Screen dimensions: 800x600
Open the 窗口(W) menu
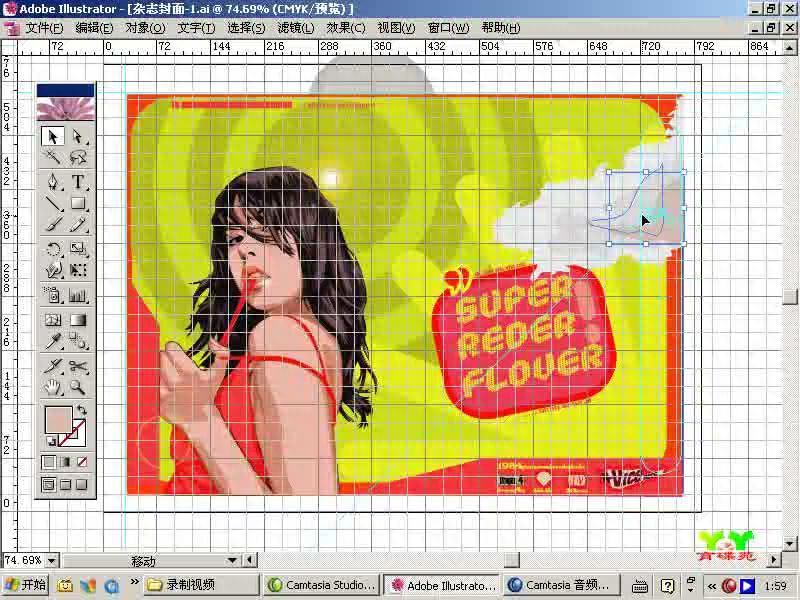(448, 28)
